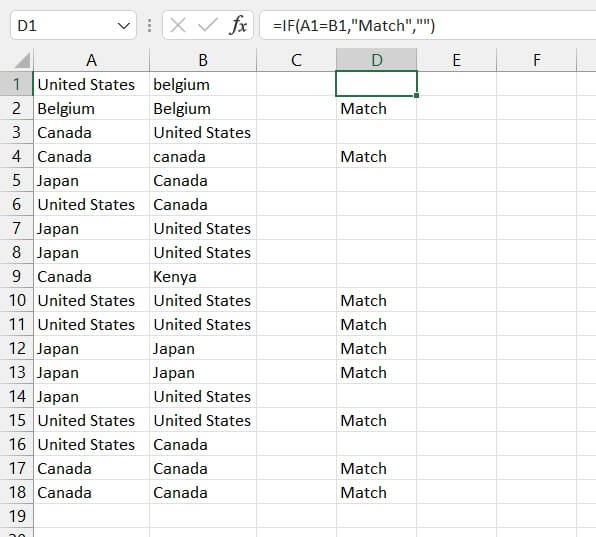Select column D header
596x537 pixels.
pos(377,60)
